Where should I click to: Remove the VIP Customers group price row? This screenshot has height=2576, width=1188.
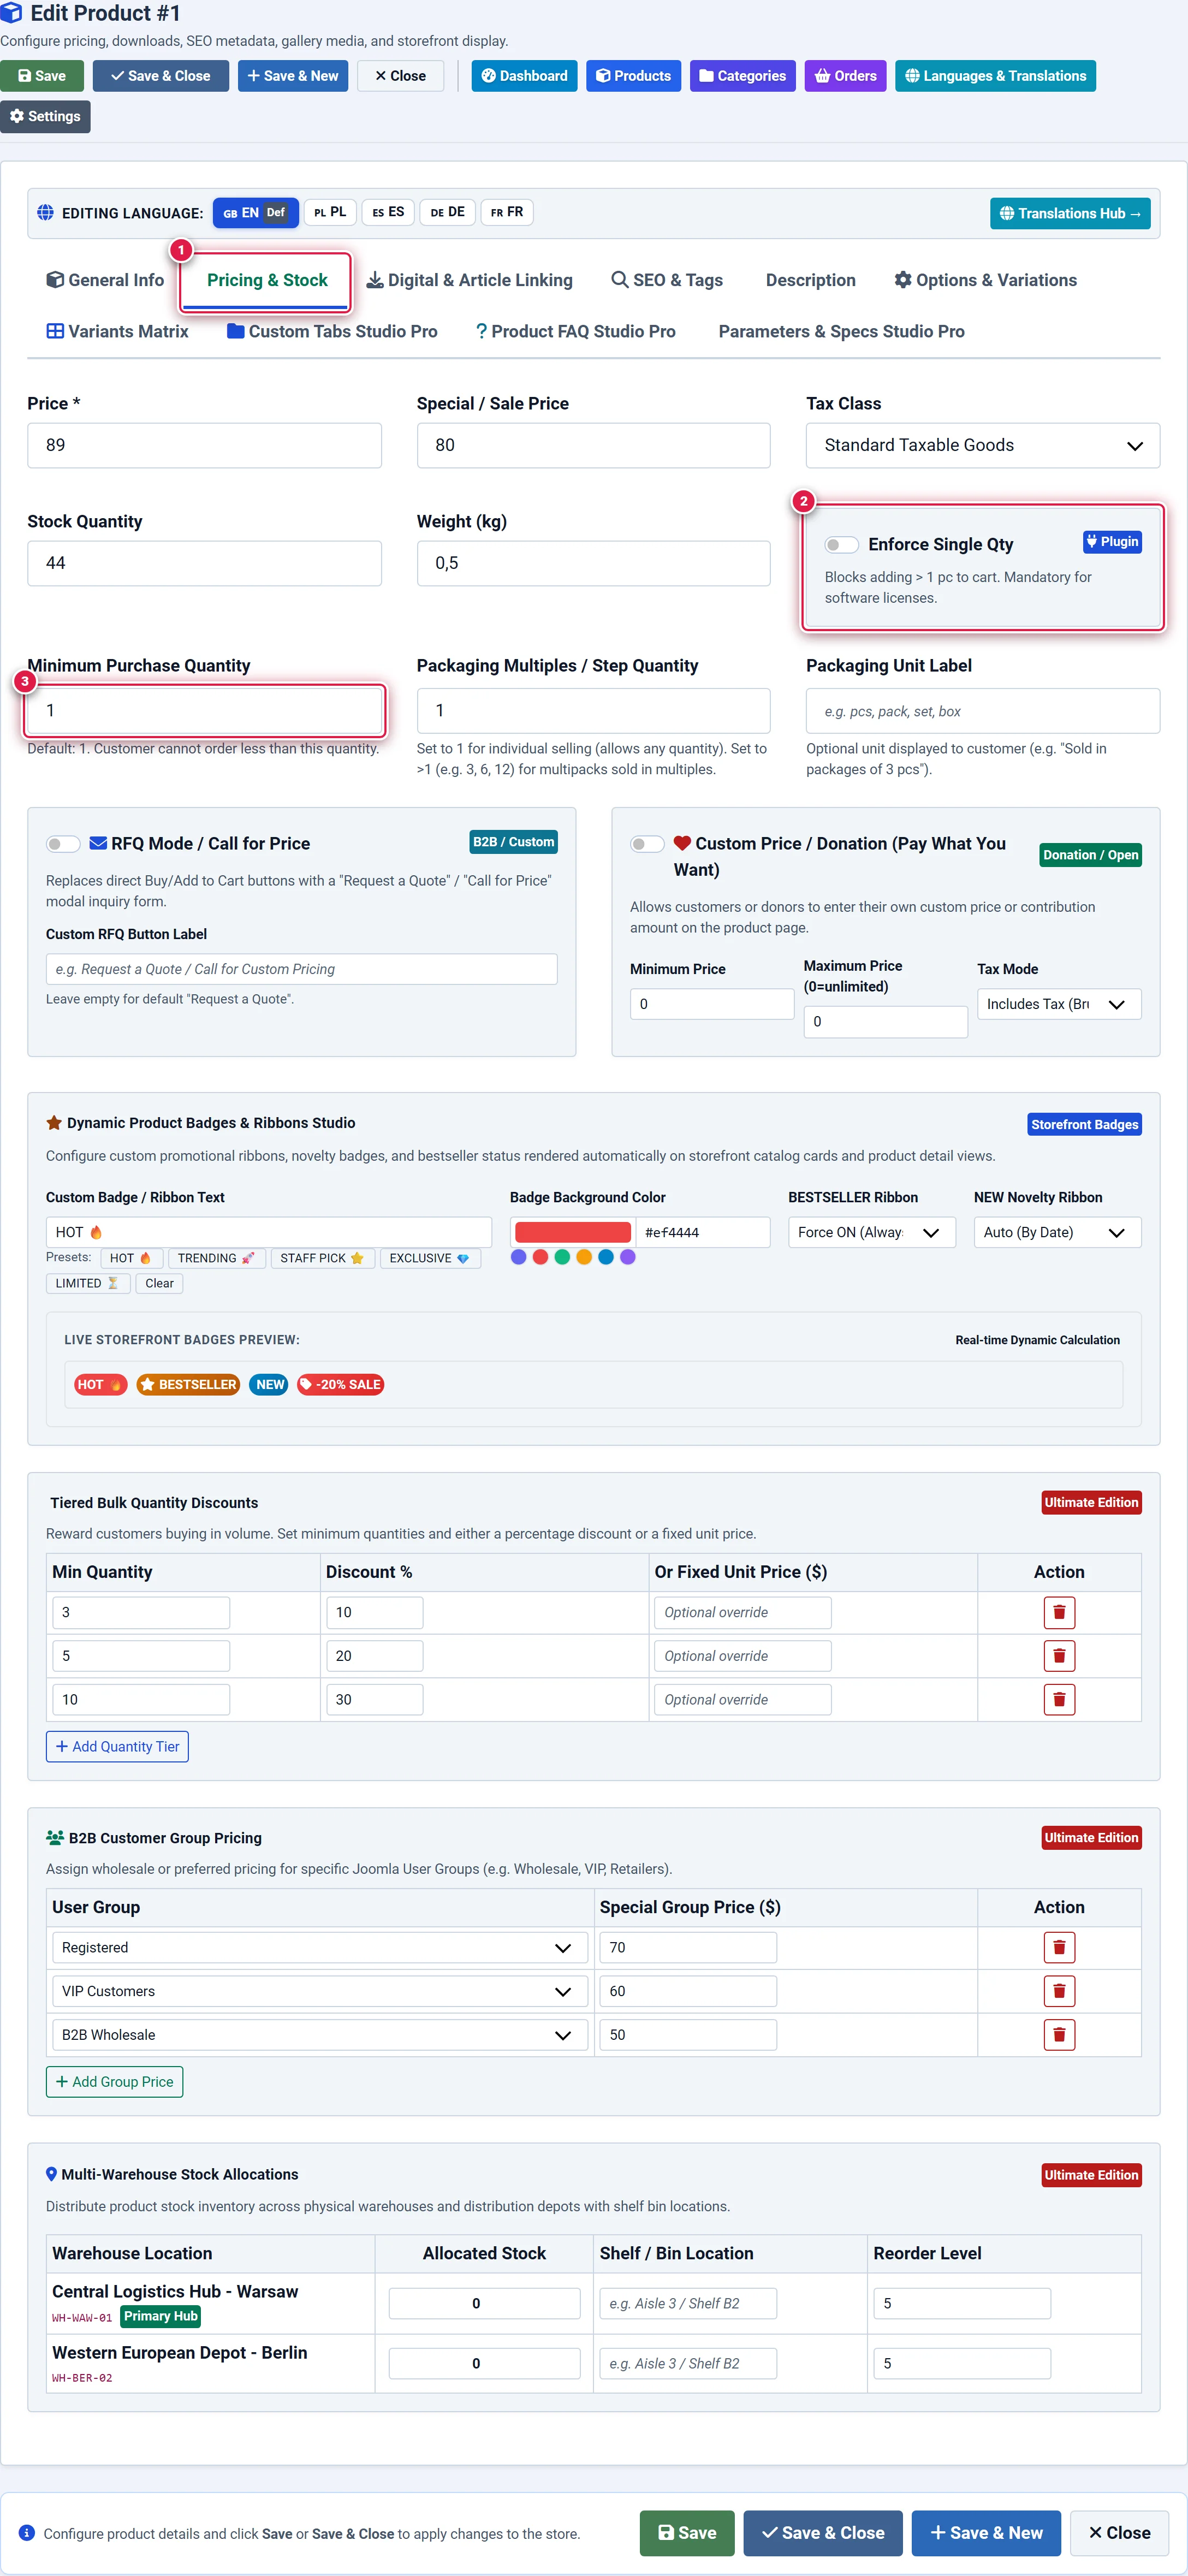(x=1059, y=1991)
